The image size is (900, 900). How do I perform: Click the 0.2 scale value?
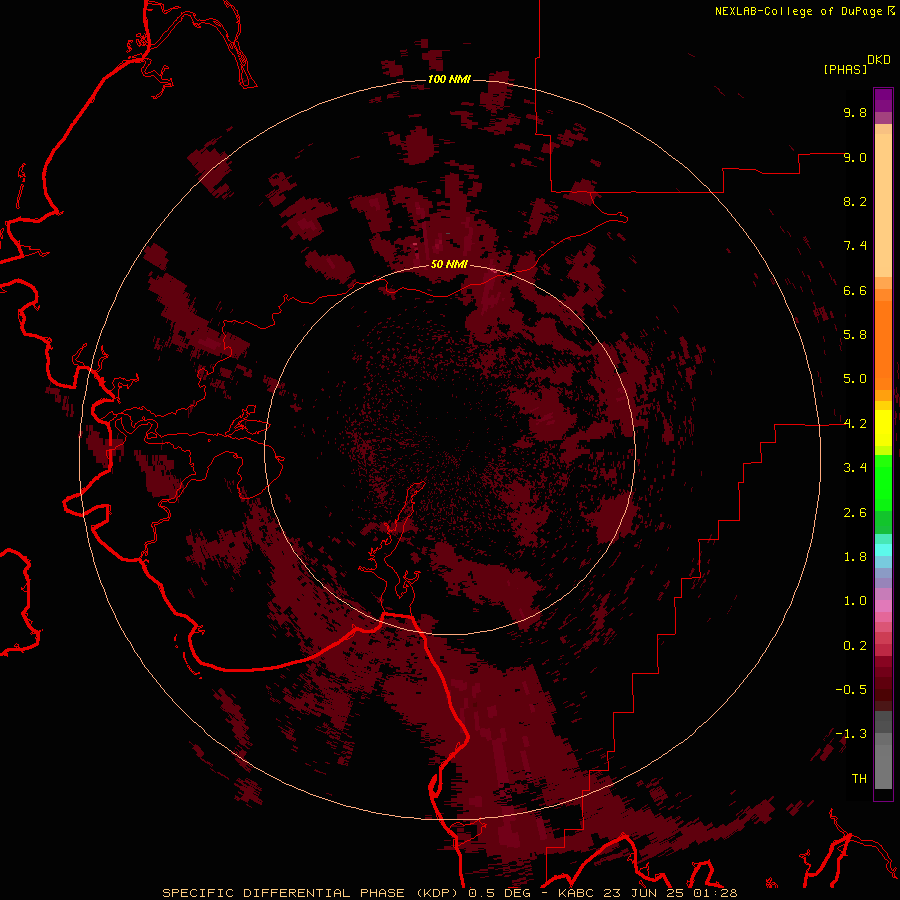pyautogui.click(x=855, y=646)
